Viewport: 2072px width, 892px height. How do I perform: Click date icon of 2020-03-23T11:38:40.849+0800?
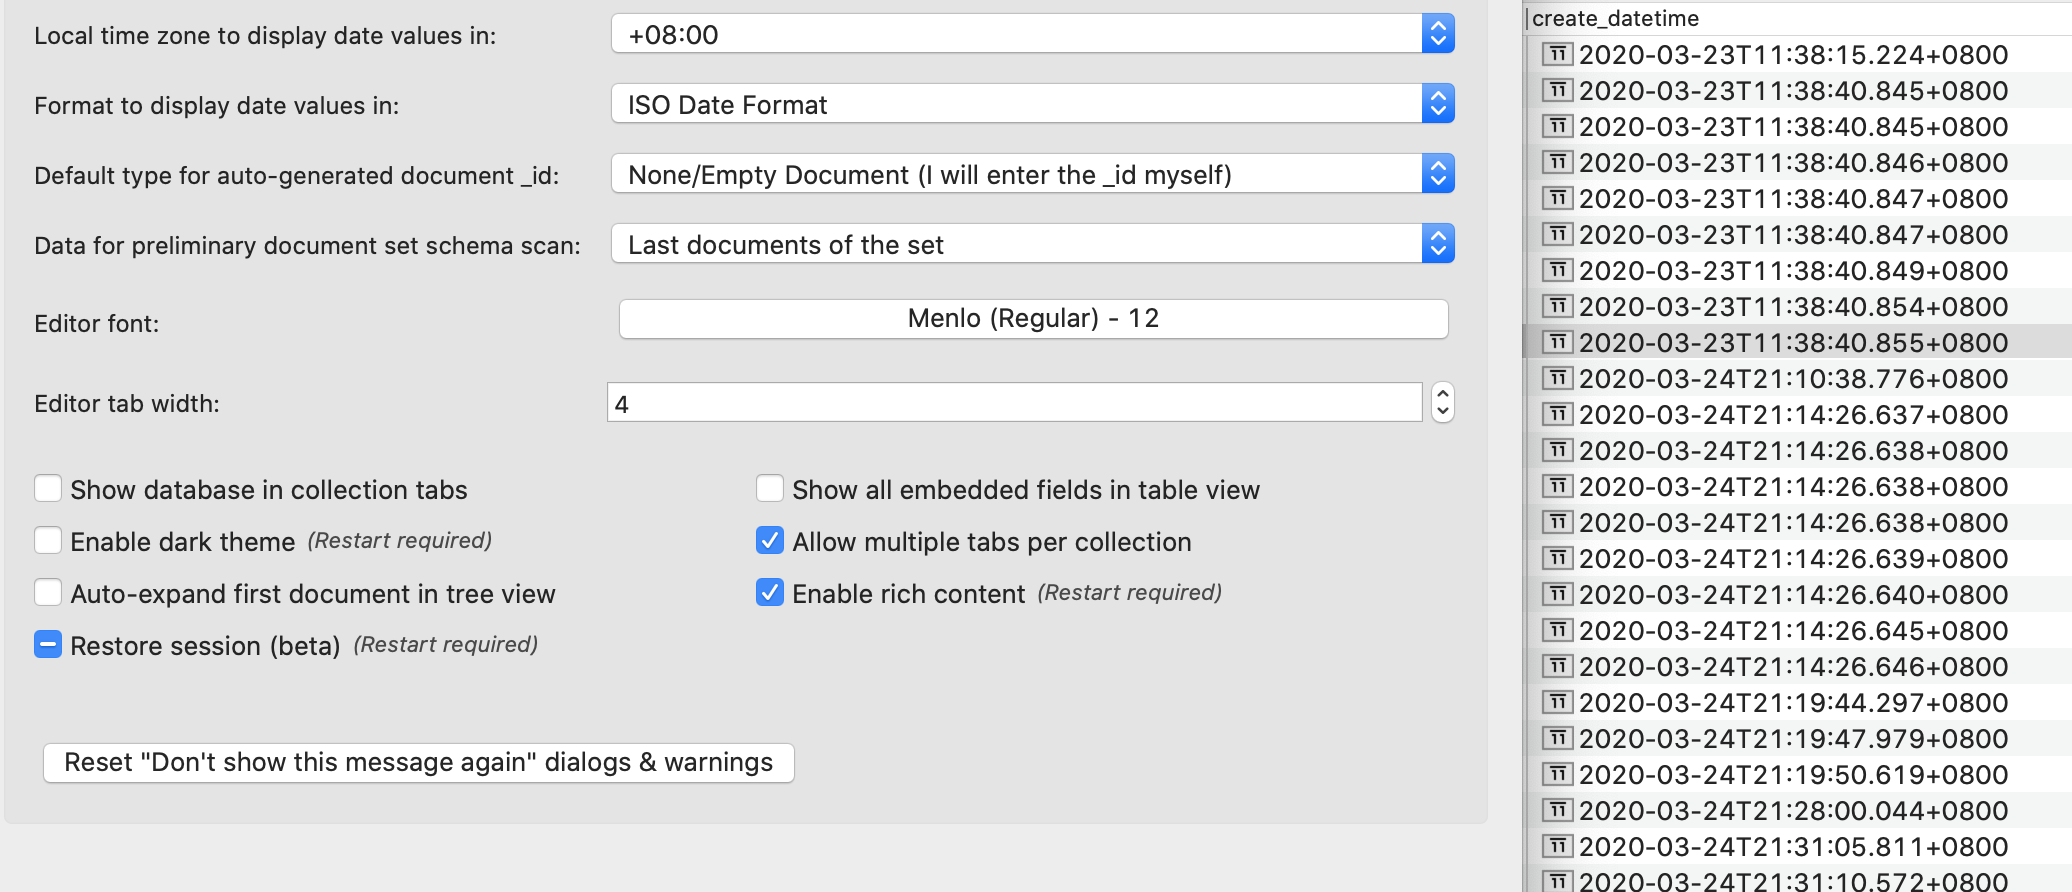coord(1558,270)
